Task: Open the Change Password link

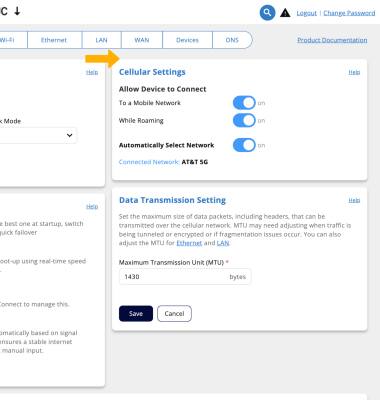Action: (349, 13)
